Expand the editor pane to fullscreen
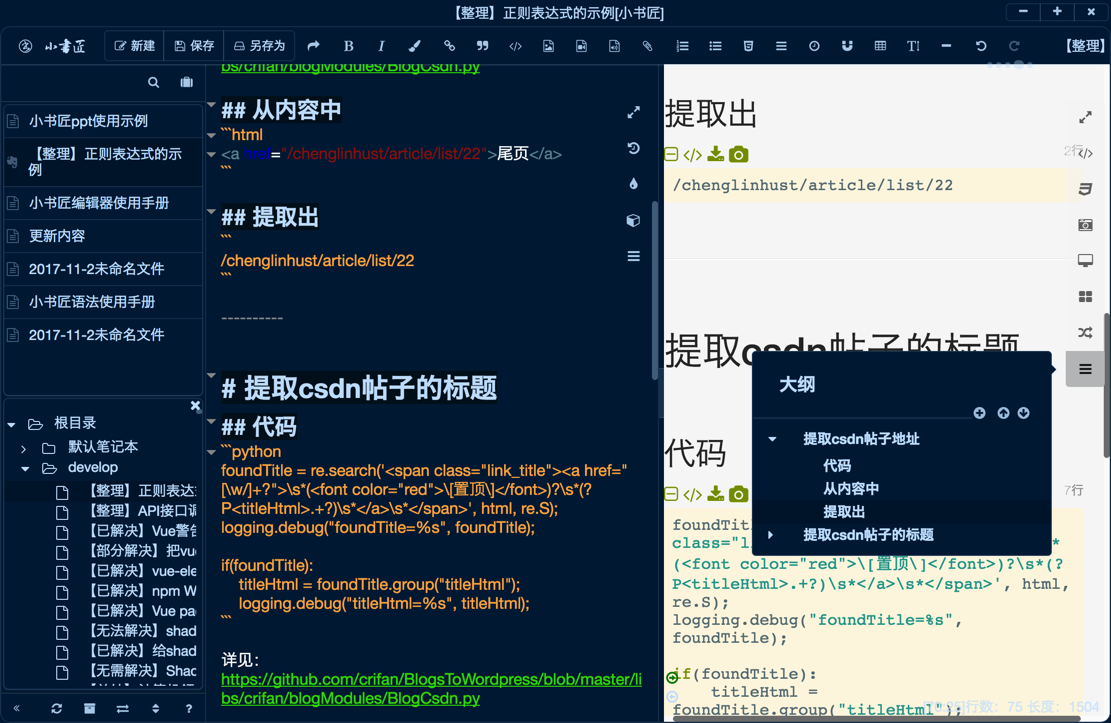The width and height of the screenshot is (1111, 723). pyautogui.click(x=633, y=112)
